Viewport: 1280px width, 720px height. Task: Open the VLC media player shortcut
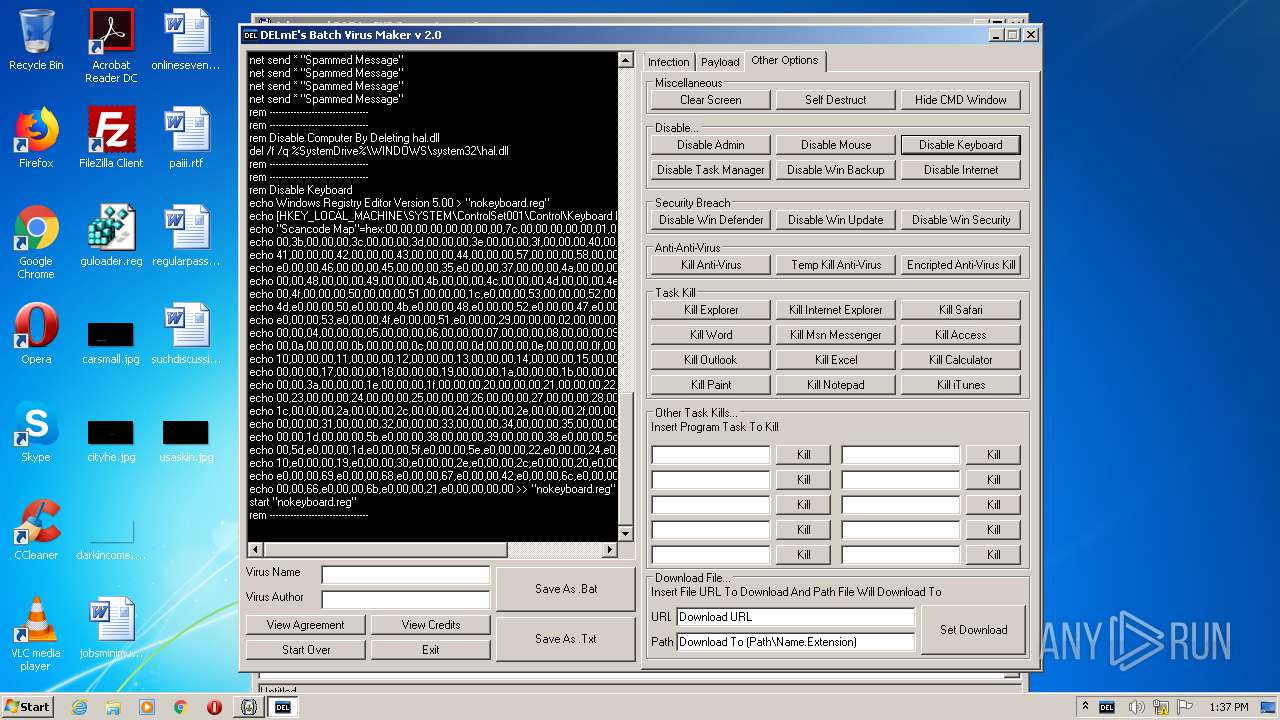tap(36, 634)
